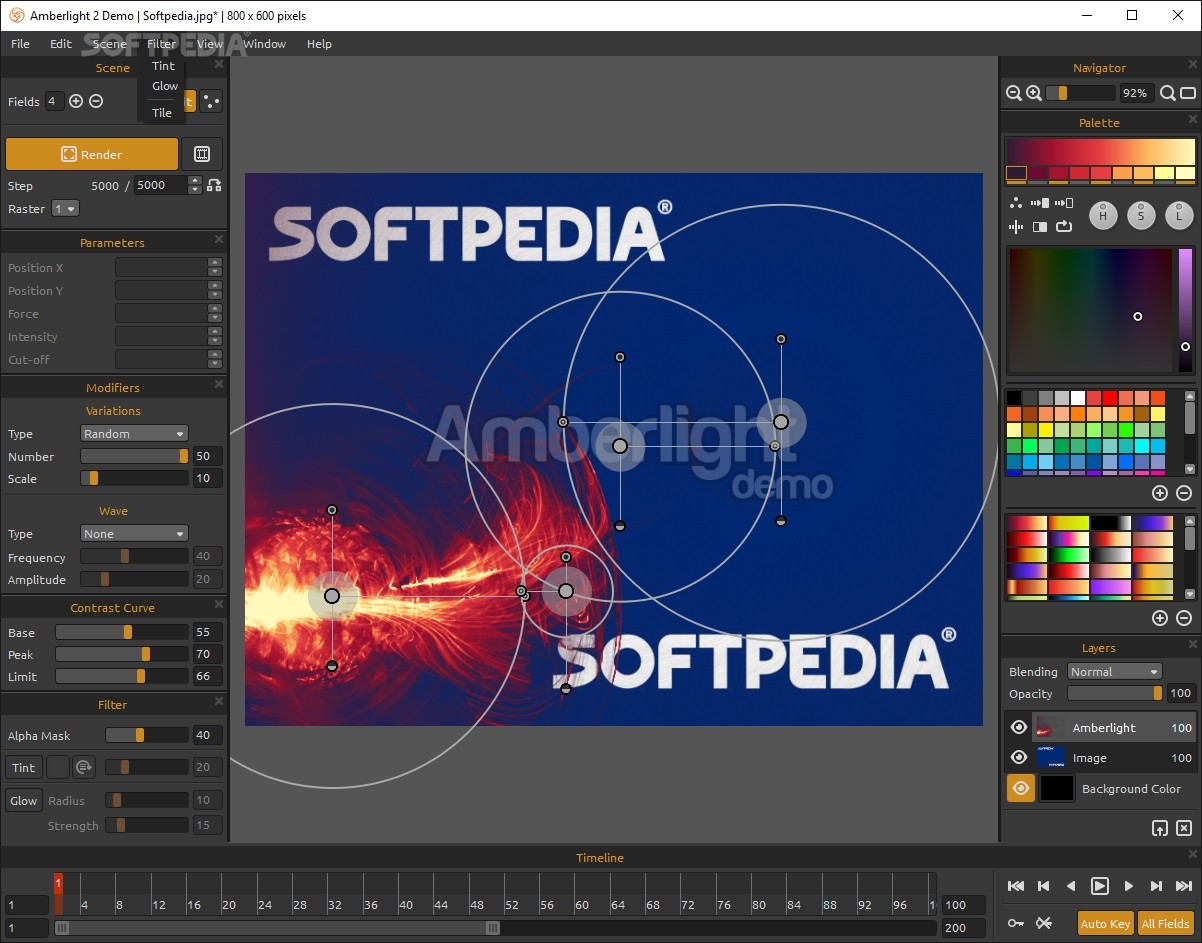Reset zoom with plain magnifier icon
Image resolution: width=1202 pixels, height=943 pixels.
click(x=1168, y=93)
